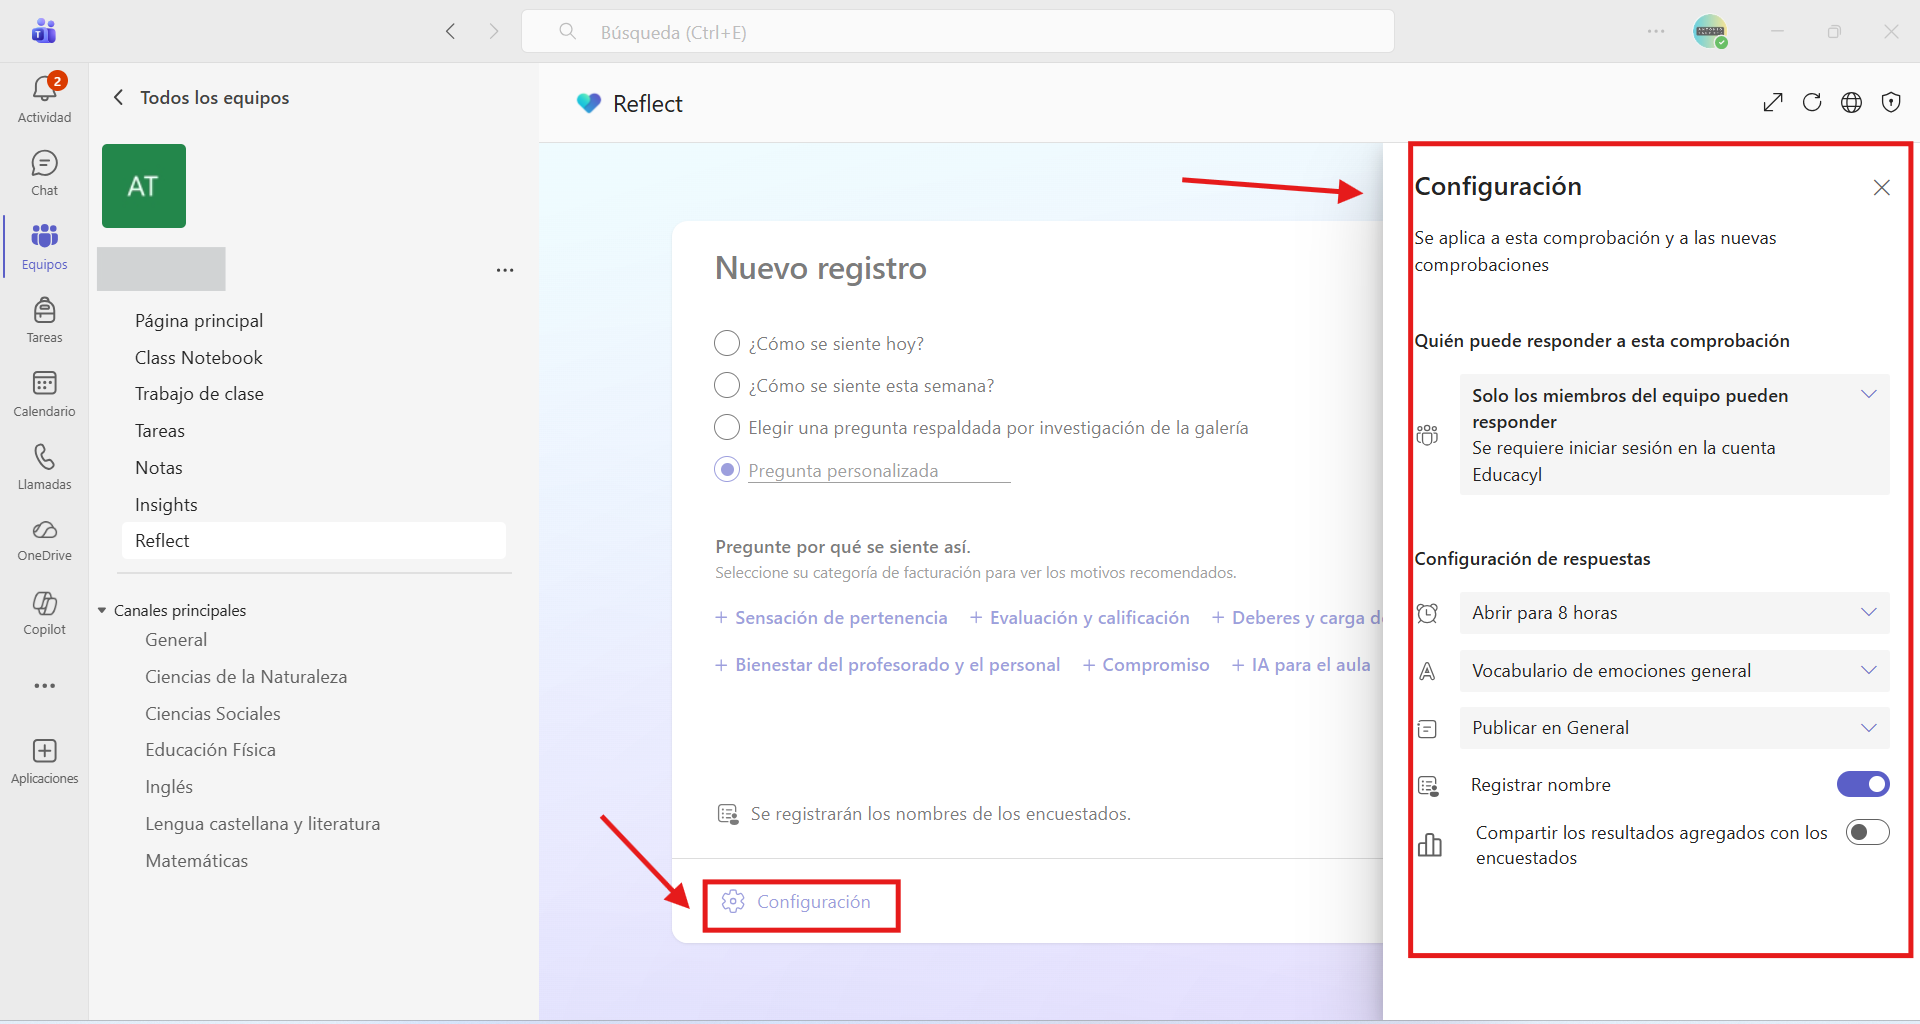Expand who can respond dropdown
The width and height of the screenshot is (1920, 1024).
click(1674, 434)
